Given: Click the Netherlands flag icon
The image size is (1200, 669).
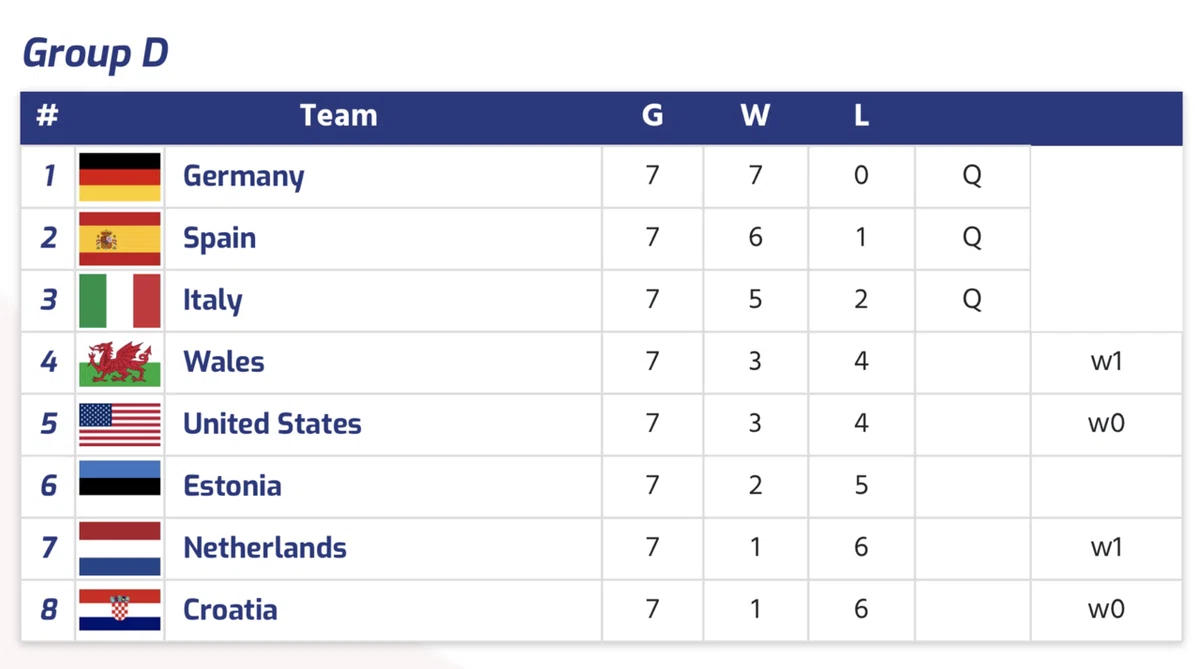Looking at the screenshot, I should 120,548.
